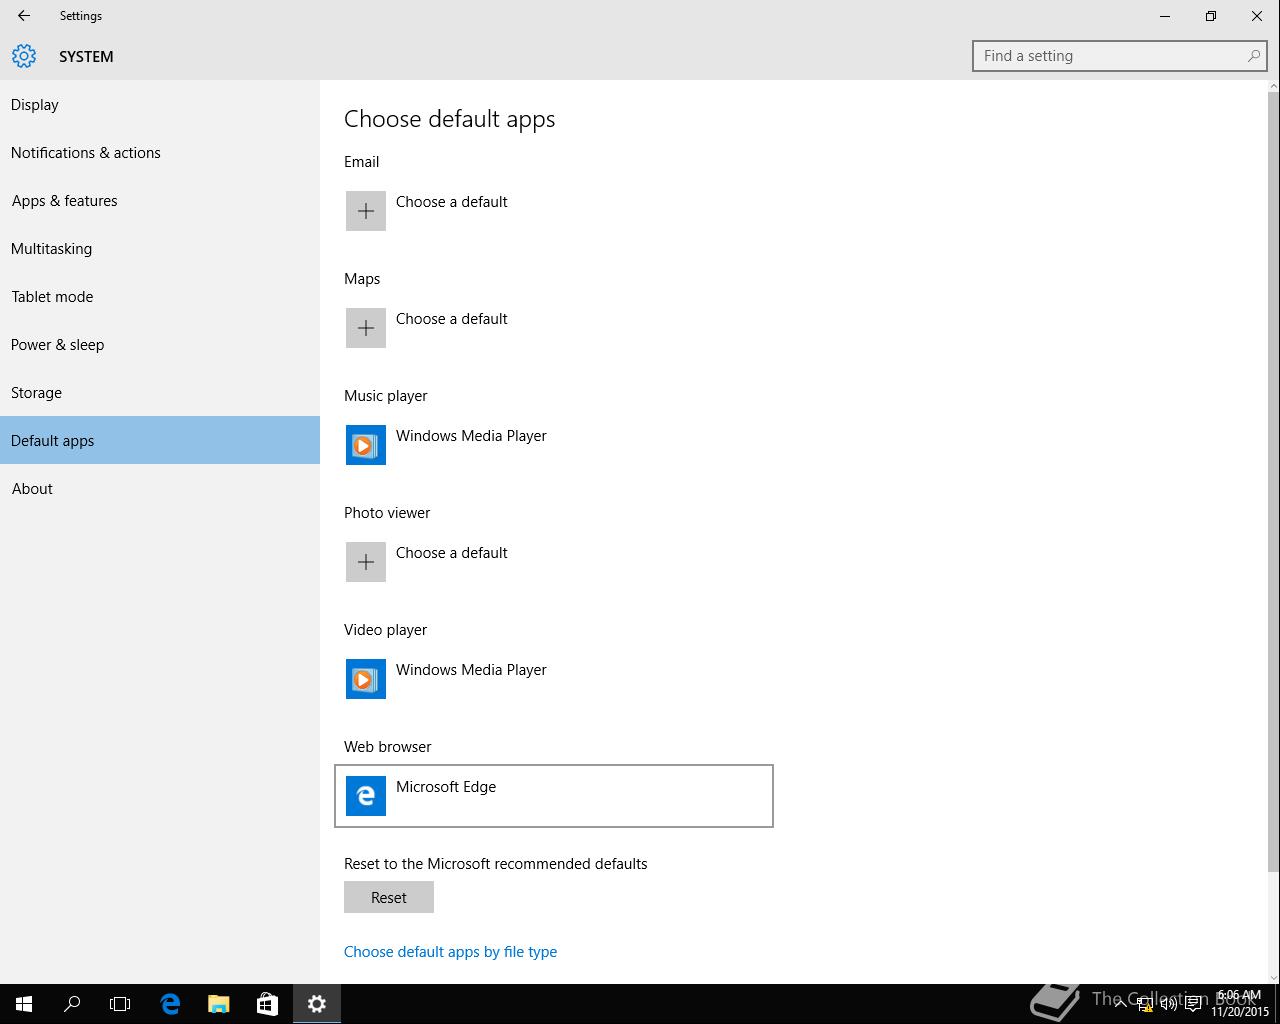Click the Find a setting search box
1280x1024 pixels.
coord(1120,56)
